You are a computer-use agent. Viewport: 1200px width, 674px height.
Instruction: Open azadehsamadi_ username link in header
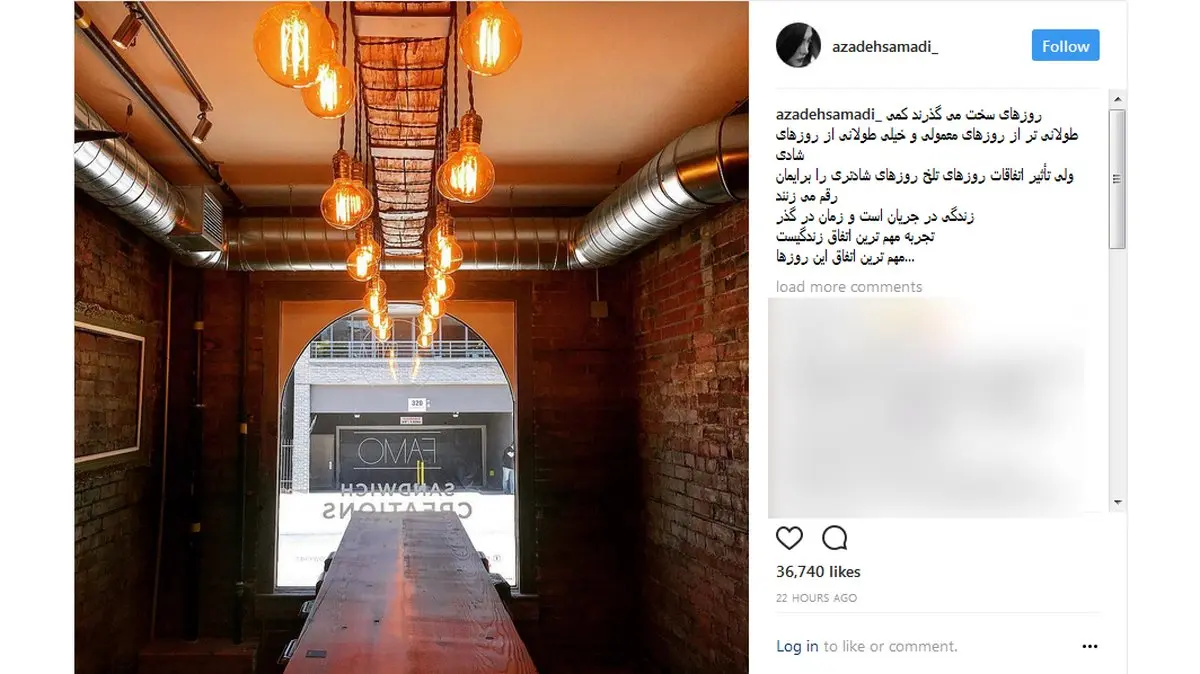884,46
